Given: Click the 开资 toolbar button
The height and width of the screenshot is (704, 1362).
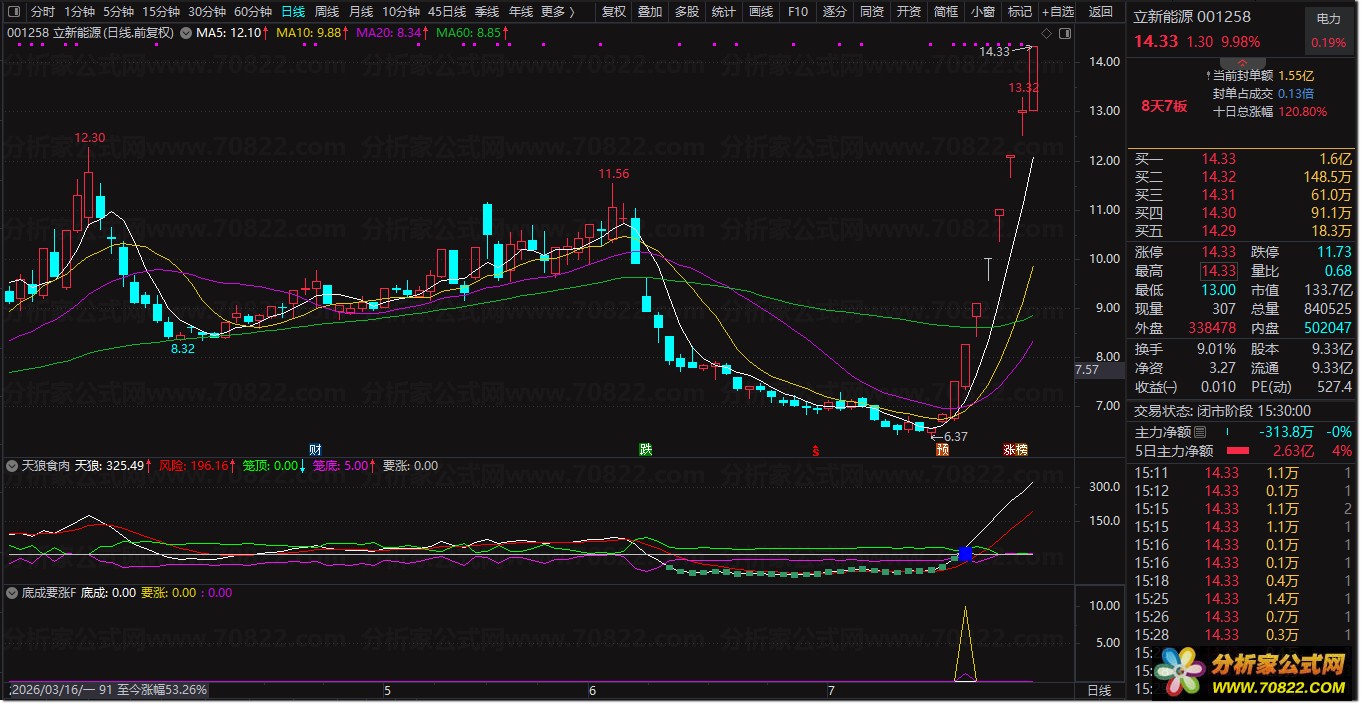Looking at the screenshot, I should [x=909, y=13].
